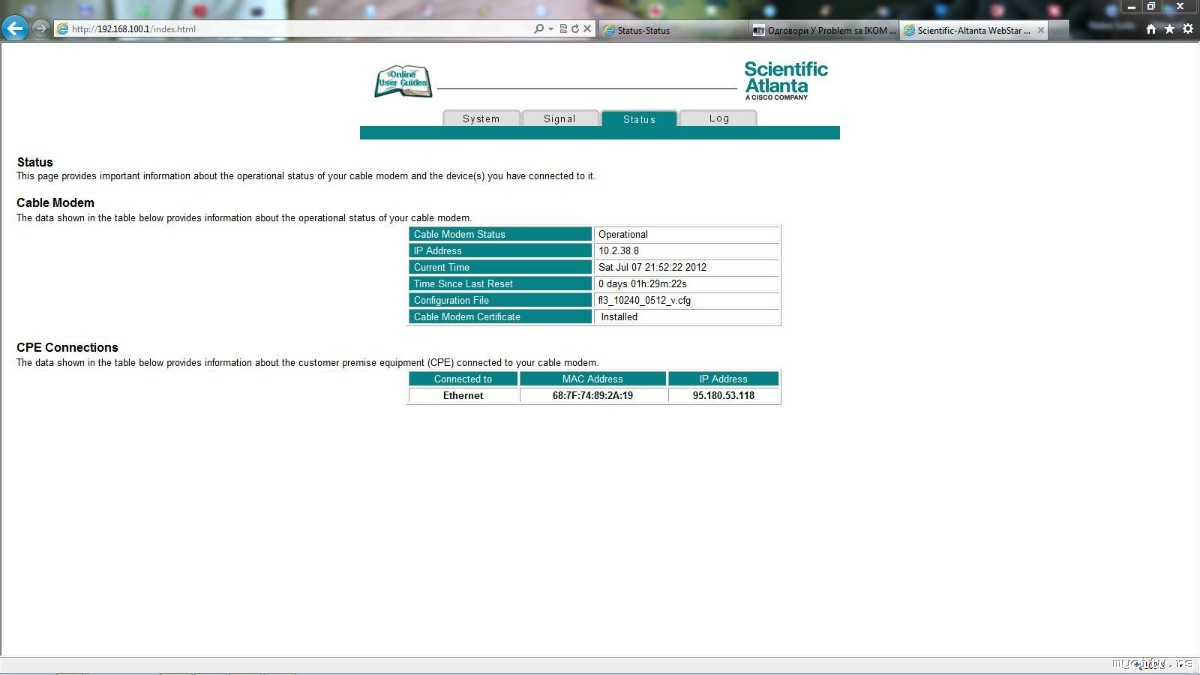Click the 10.2.38.8 IP value

[619, 251]
